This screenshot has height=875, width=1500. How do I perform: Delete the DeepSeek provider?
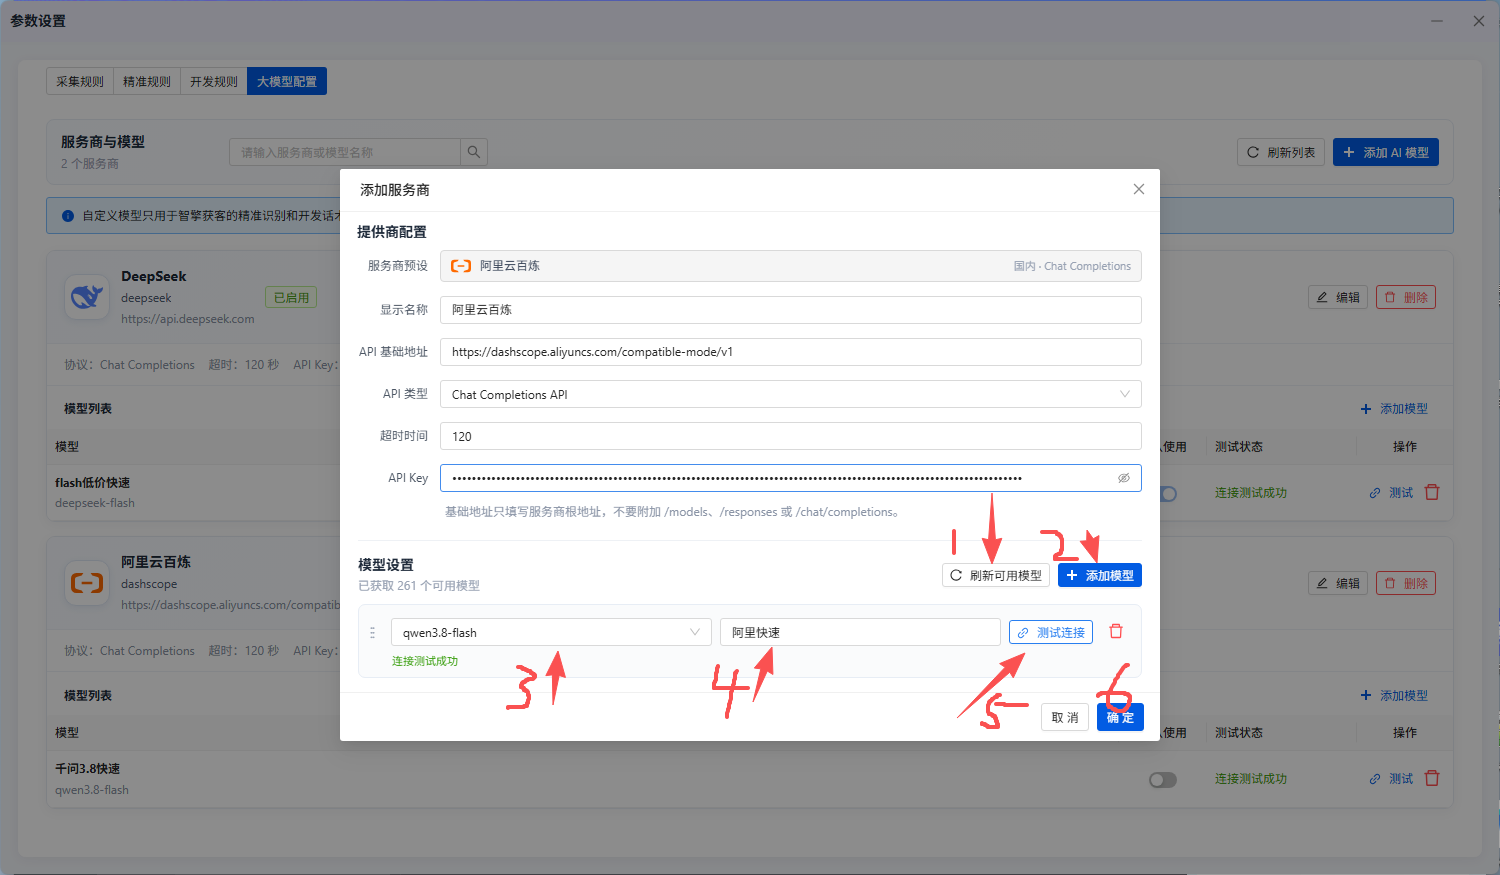pos(1406,297)
